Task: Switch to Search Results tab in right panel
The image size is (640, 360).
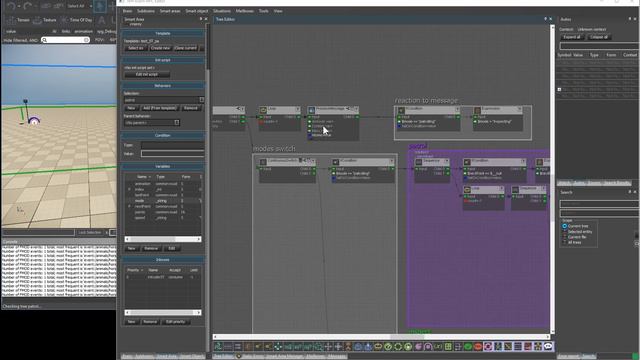Action: (x=617, y=183)
